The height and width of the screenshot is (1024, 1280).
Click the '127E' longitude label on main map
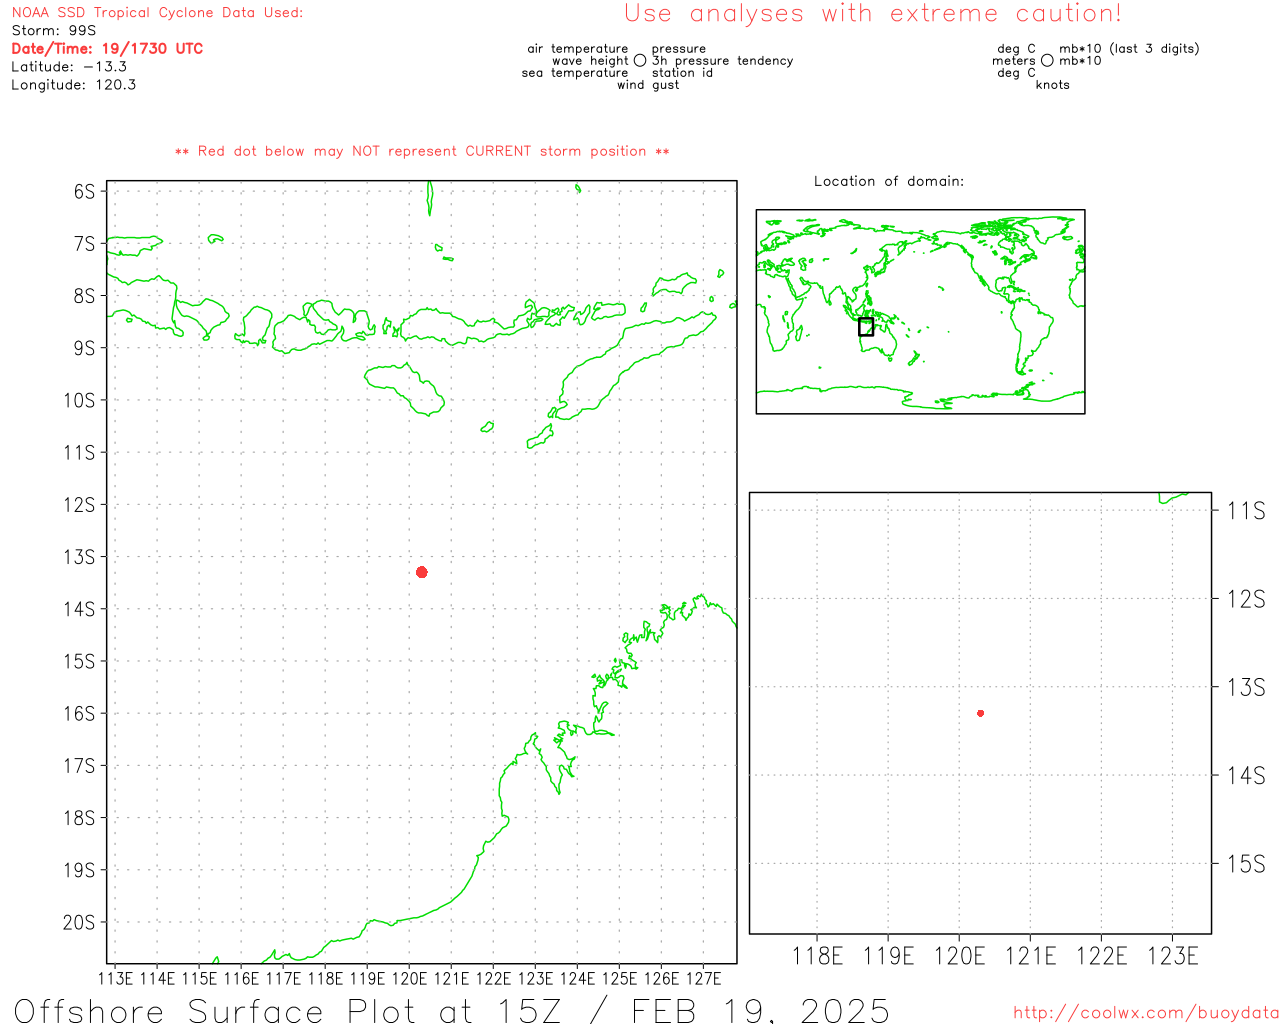[x=703, y=978]
